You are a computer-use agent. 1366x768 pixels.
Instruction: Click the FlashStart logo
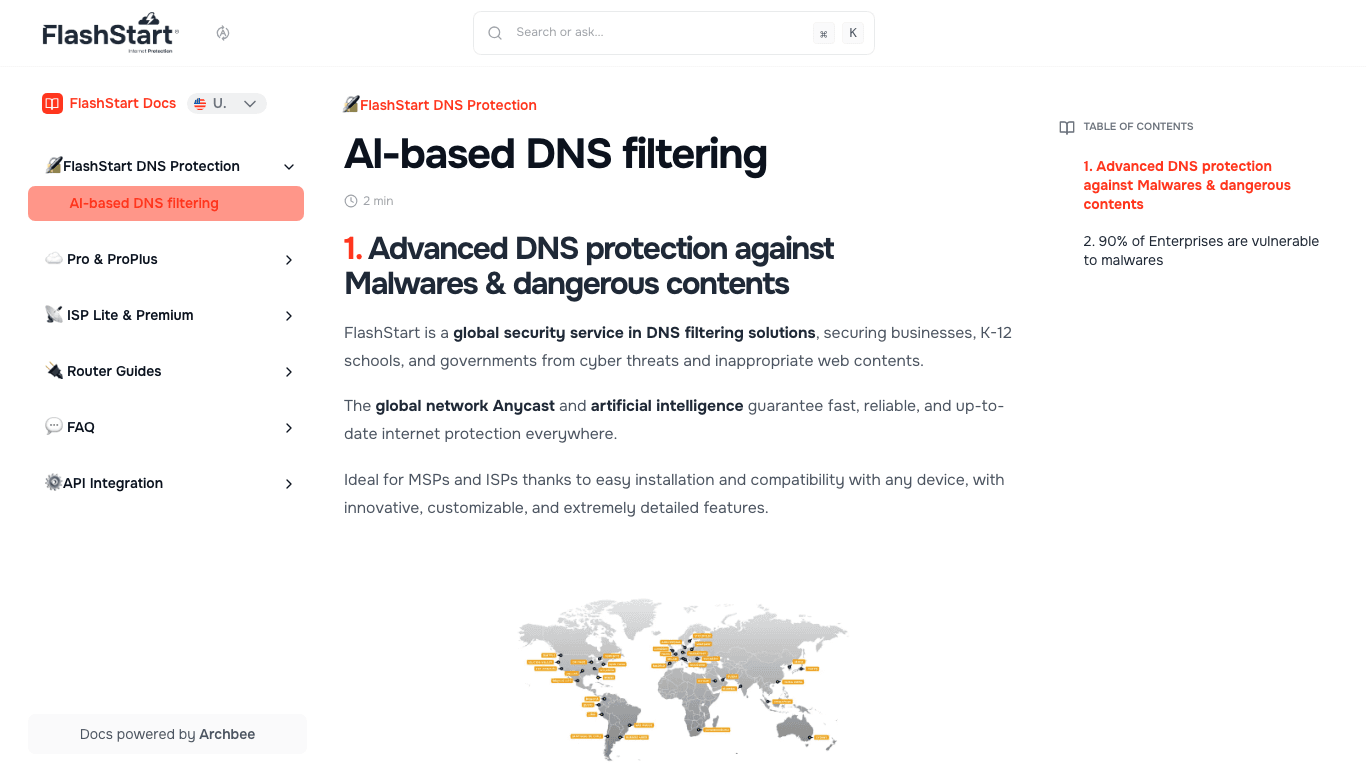pos(110,33)
